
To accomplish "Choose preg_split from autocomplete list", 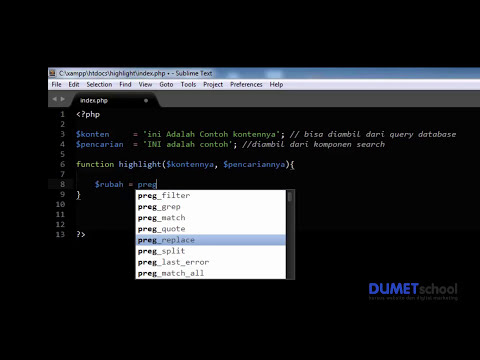I will coord(211,251).
